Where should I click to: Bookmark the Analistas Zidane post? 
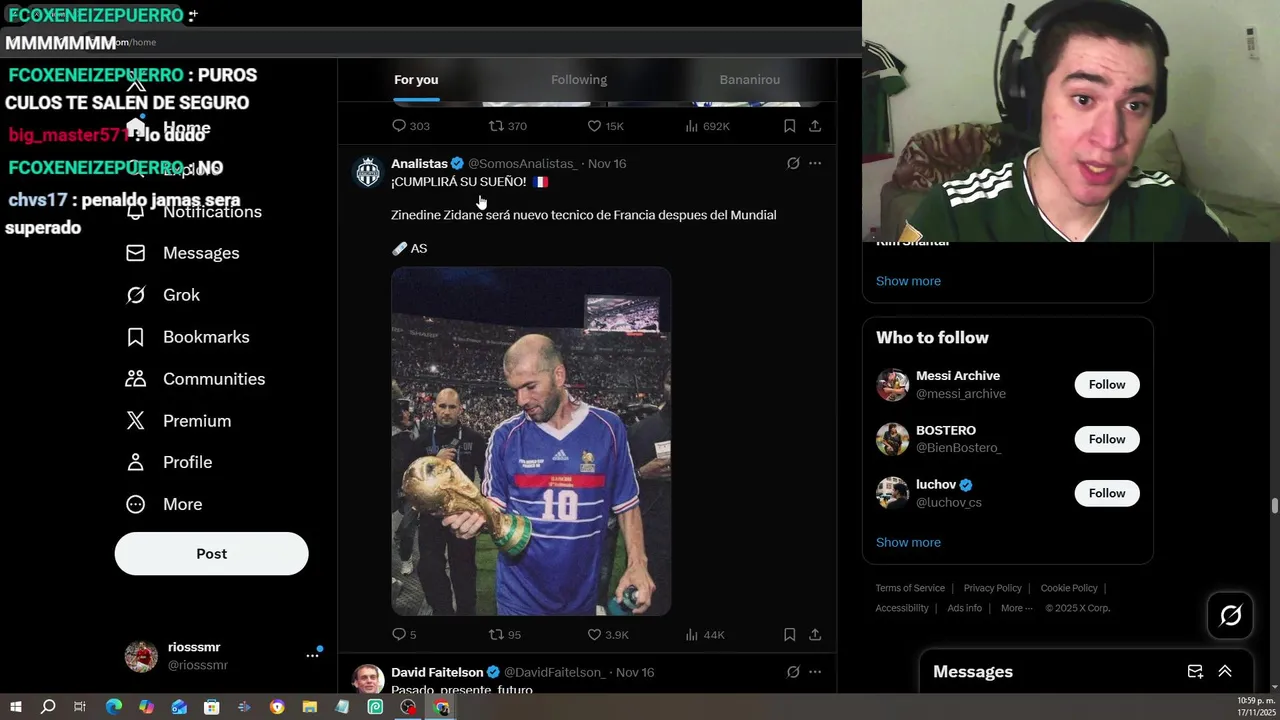coord(789,635)
